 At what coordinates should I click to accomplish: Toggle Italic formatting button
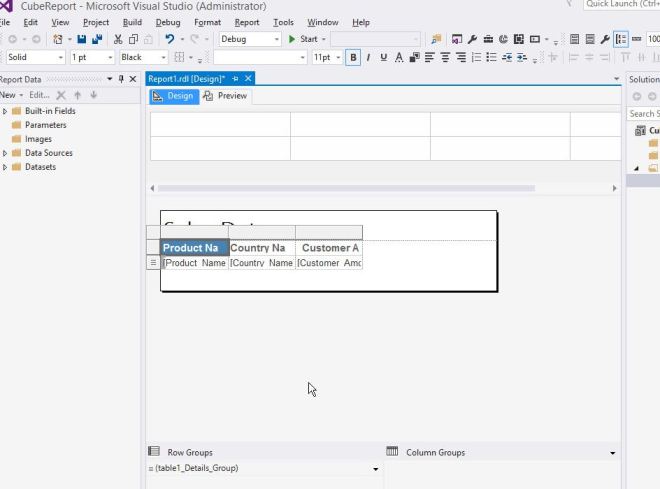[368, 58]
